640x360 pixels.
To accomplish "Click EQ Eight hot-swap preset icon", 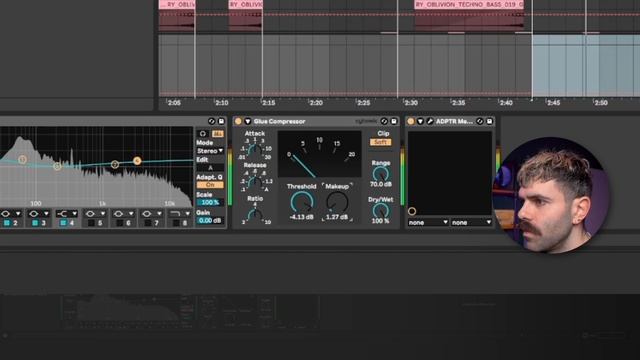I will 211,121.
